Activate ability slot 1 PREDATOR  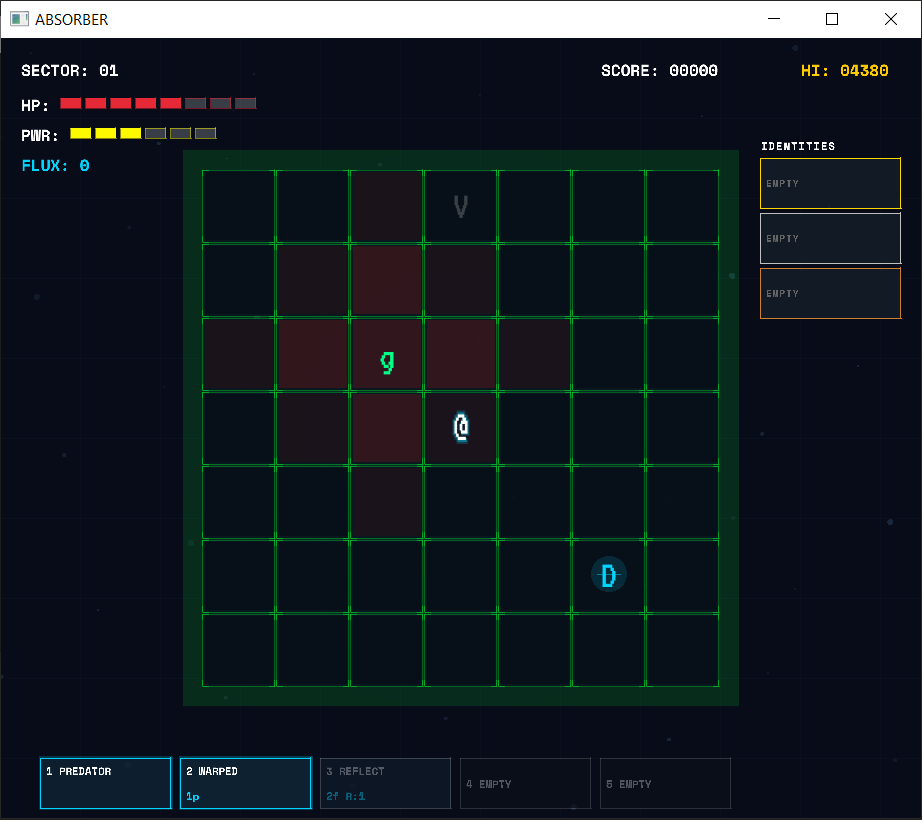click(106, 783)
